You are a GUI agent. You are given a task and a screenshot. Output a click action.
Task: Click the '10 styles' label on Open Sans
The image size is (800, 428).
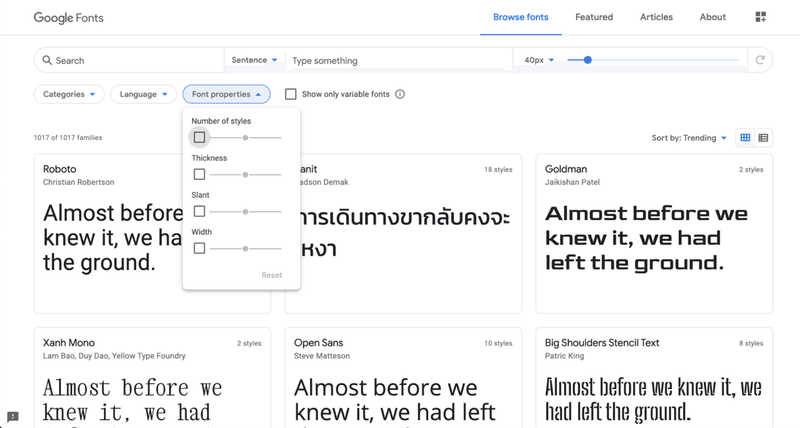(x=498, y=343)
